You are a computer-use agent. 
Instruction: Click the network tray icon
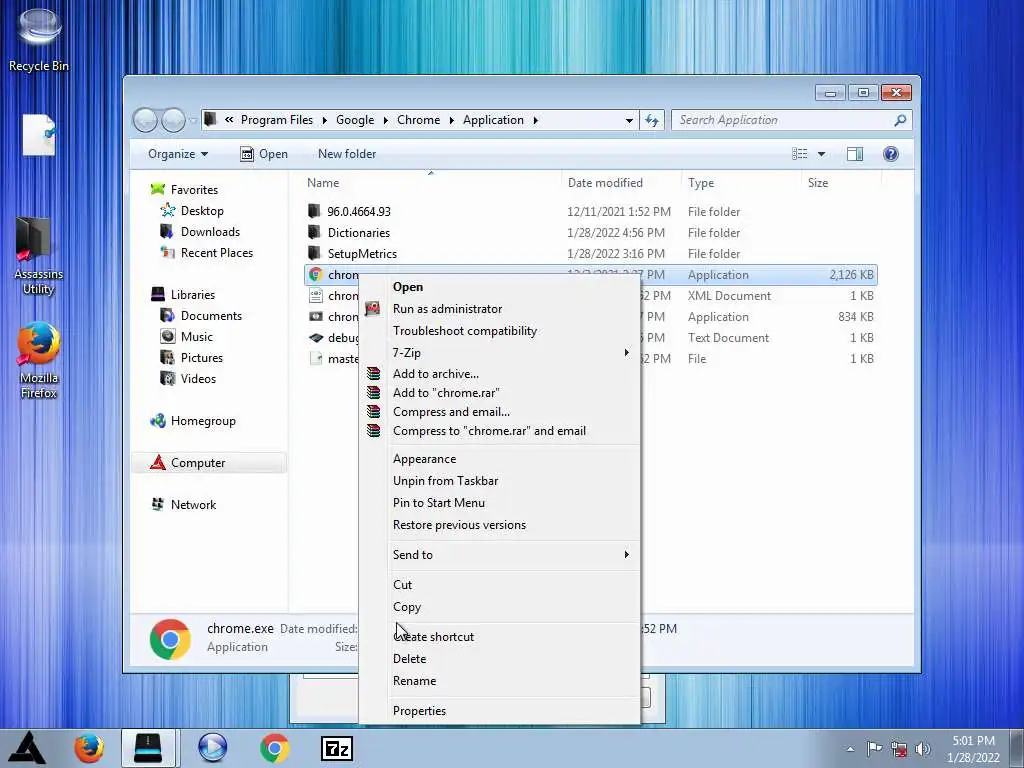899,749
